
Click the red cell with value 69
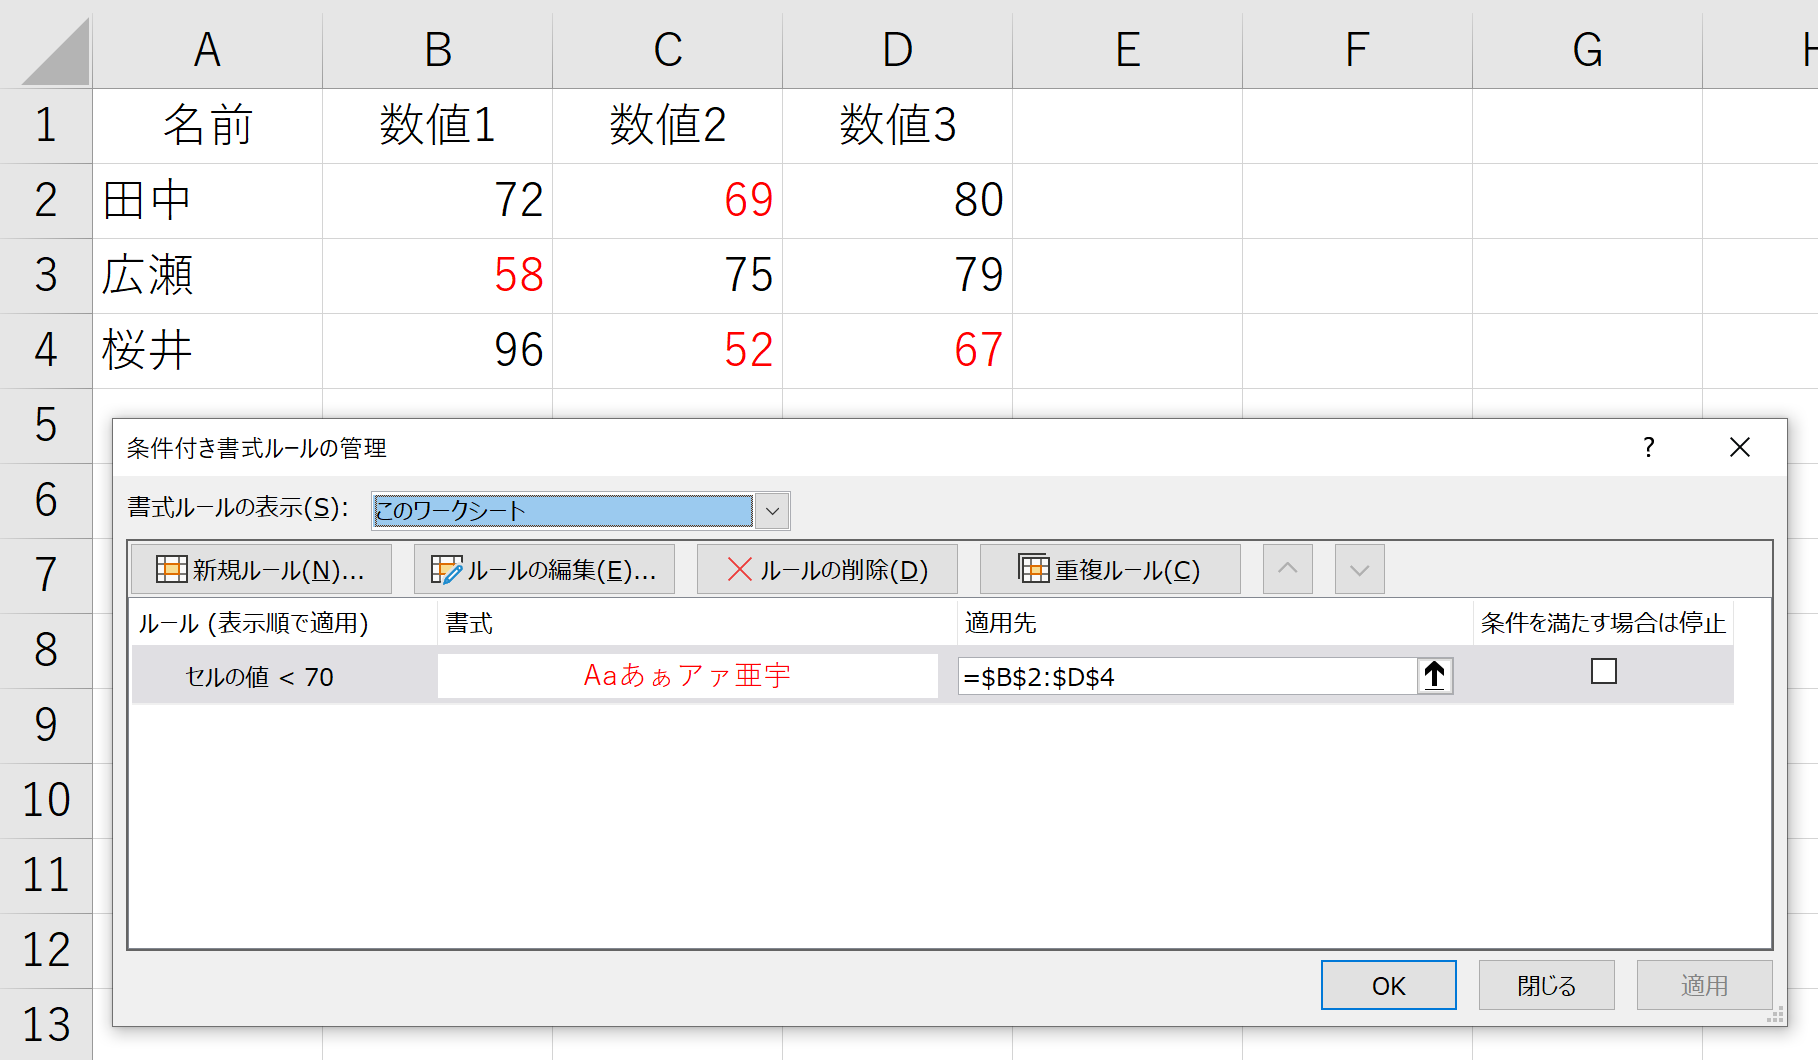click(668, 201)
